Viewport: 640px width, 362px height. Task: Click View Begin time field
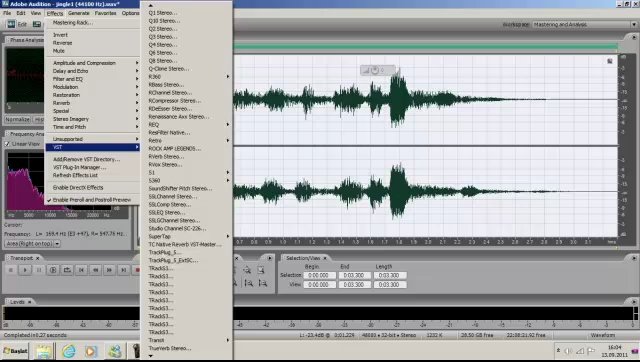320,284
